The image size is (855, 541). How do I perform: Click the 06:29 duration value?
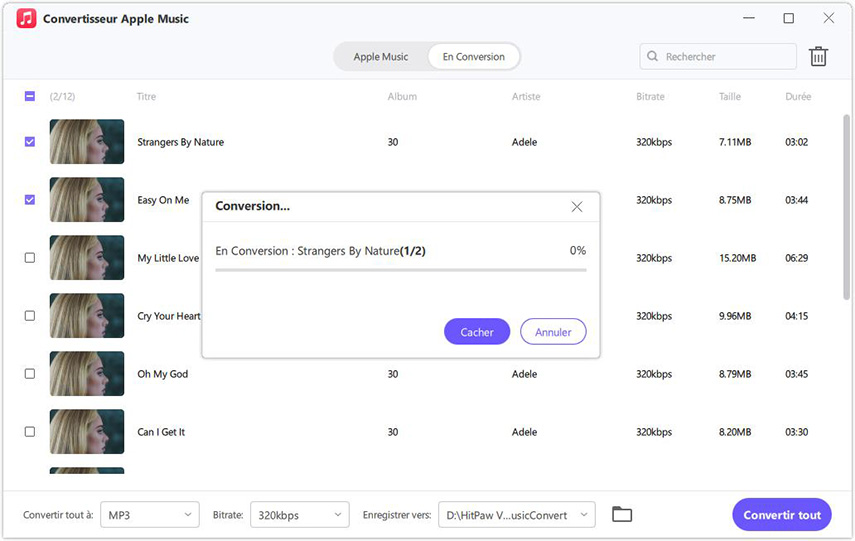coord(796,258)
